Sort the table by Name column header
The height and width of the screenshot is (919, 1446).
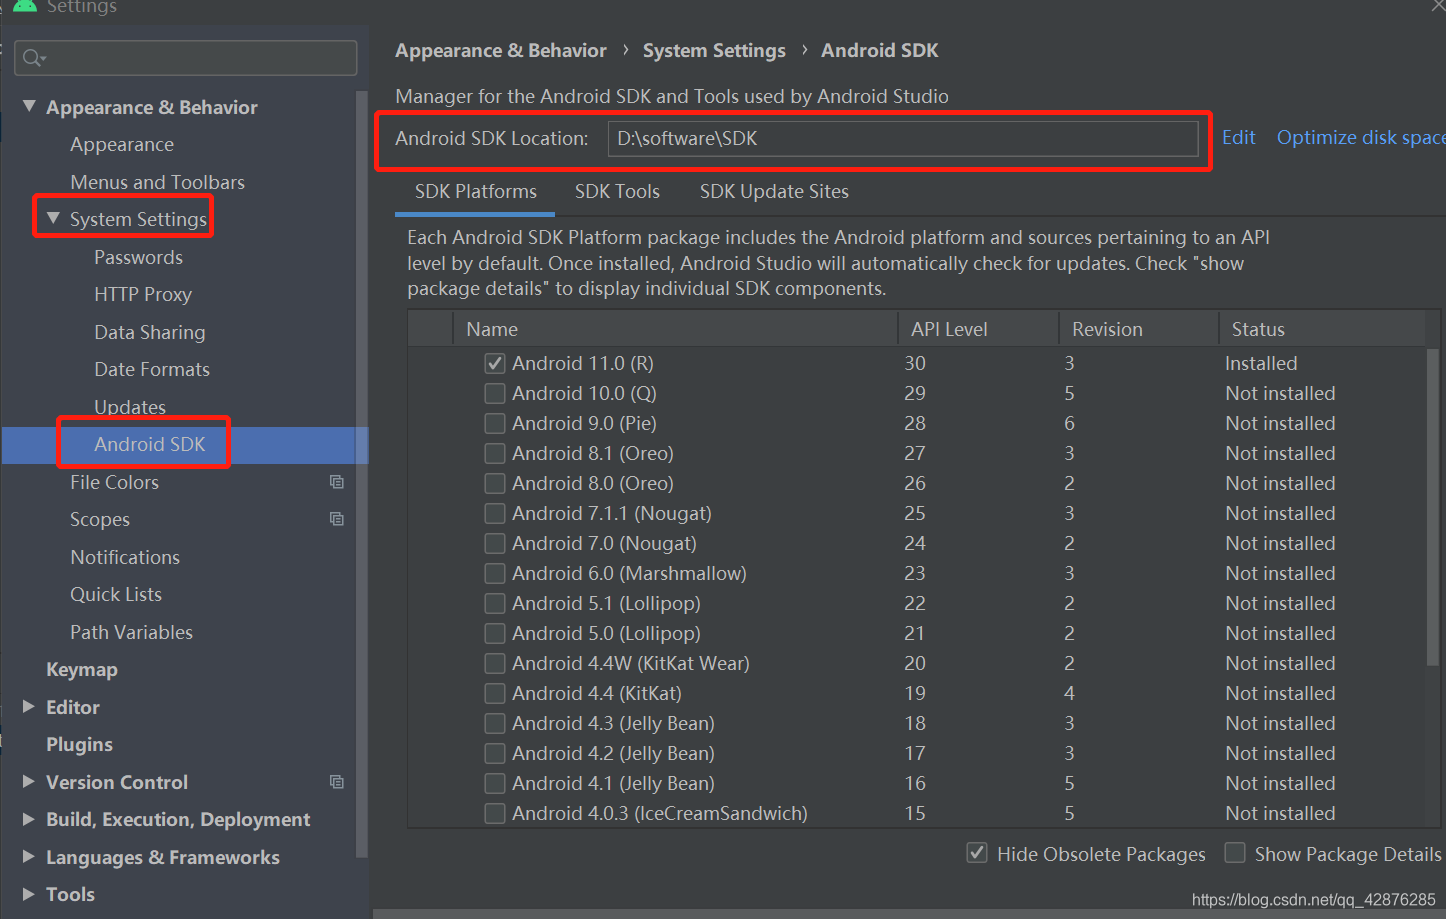point(675,329)
